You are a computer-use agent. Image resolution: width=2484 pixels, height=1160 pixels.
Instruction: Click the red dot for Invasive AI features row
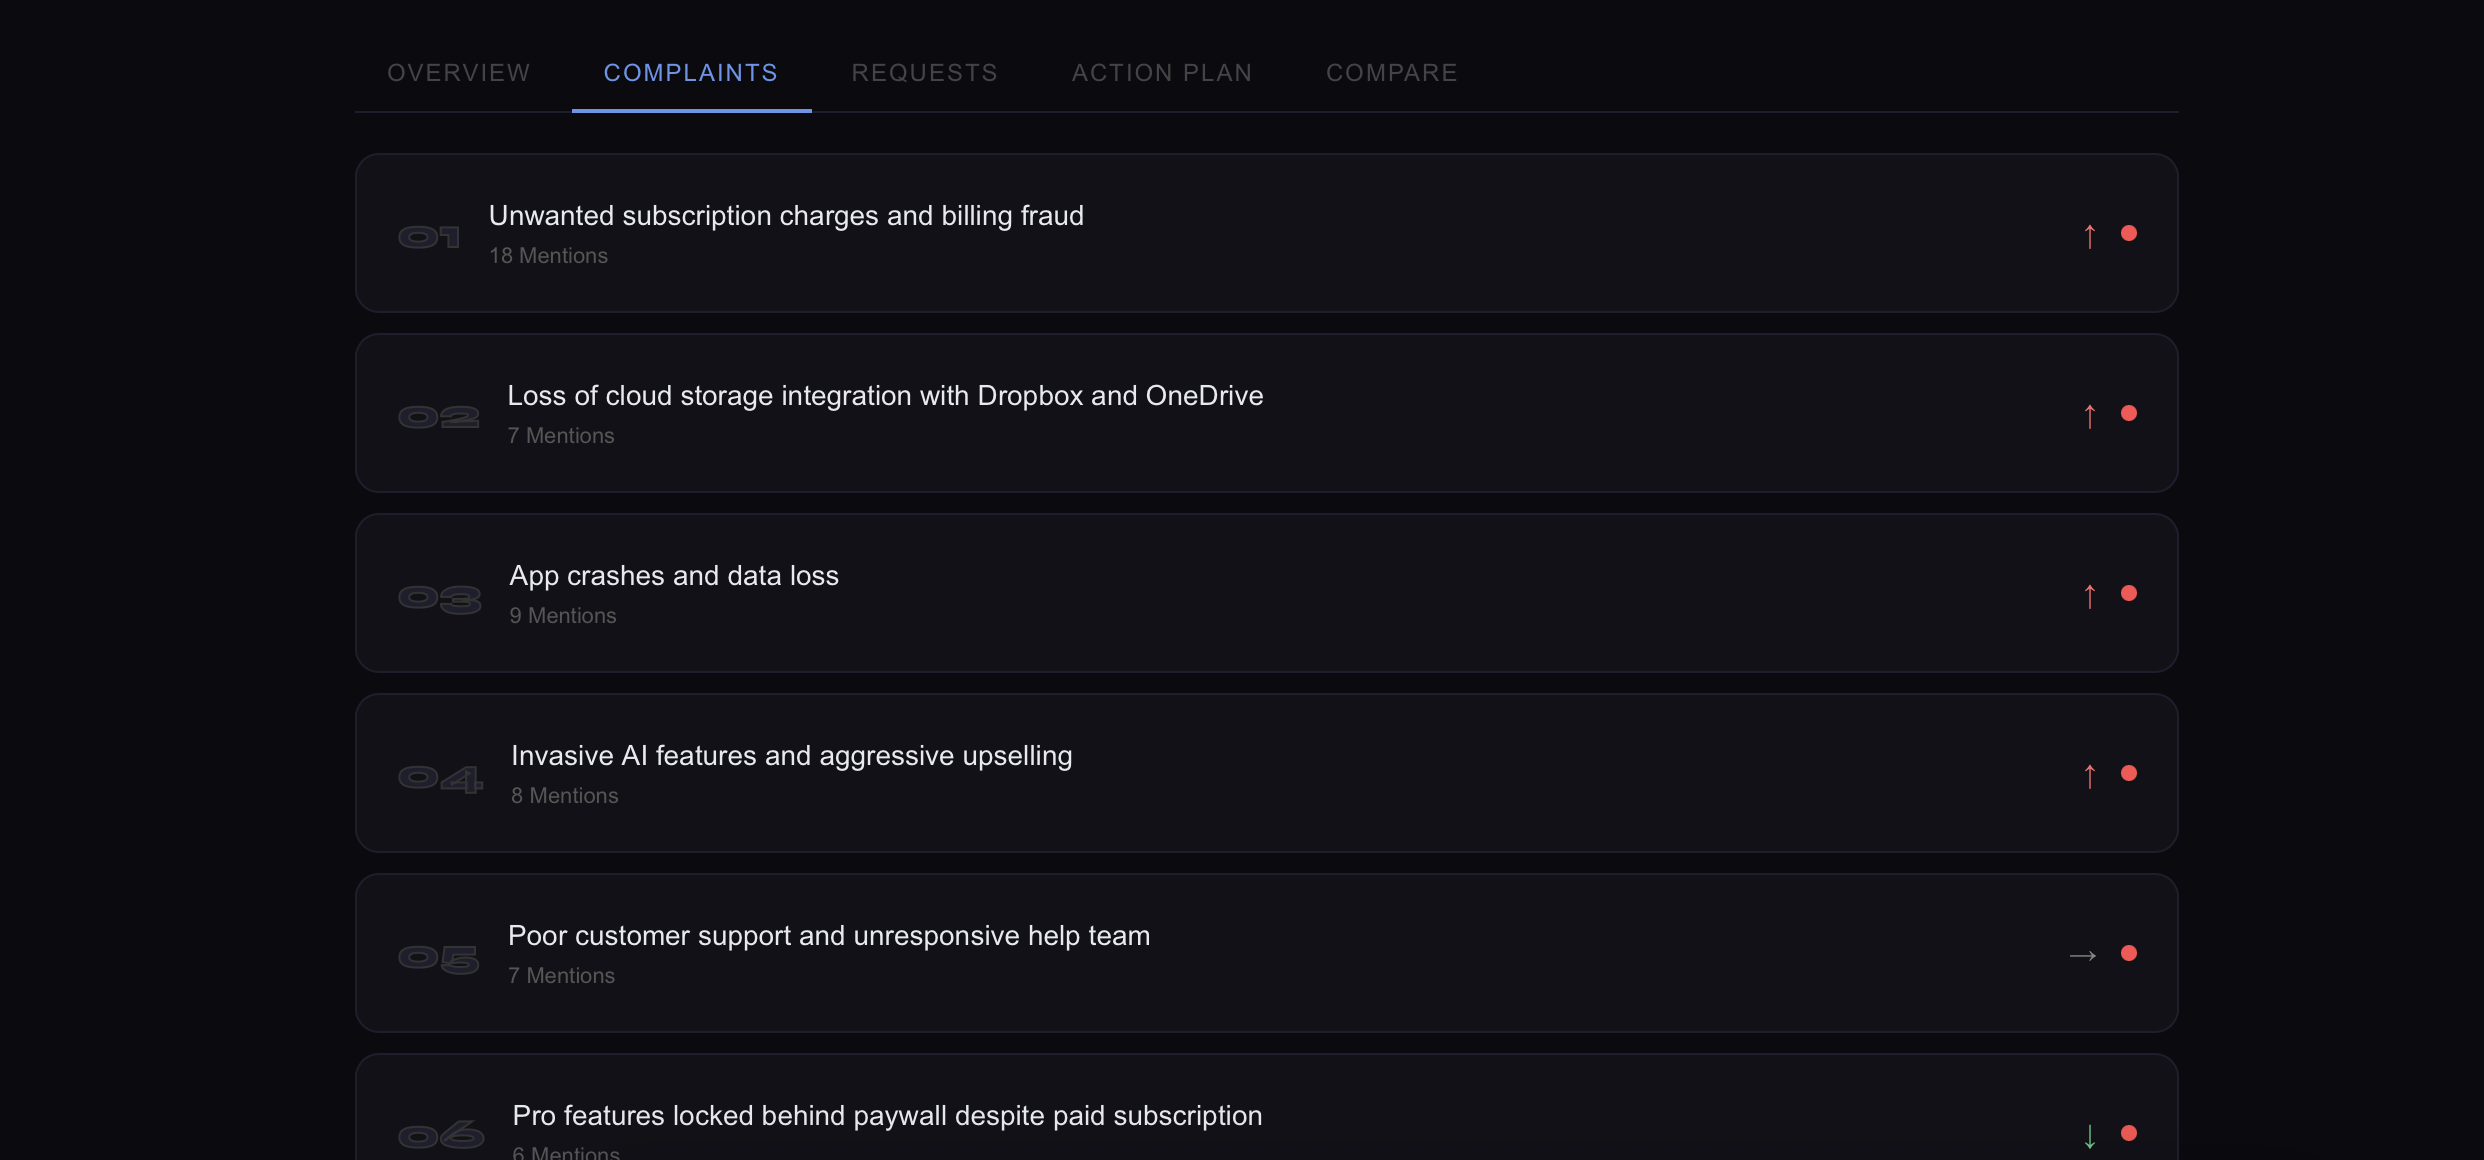point(2129,773)
